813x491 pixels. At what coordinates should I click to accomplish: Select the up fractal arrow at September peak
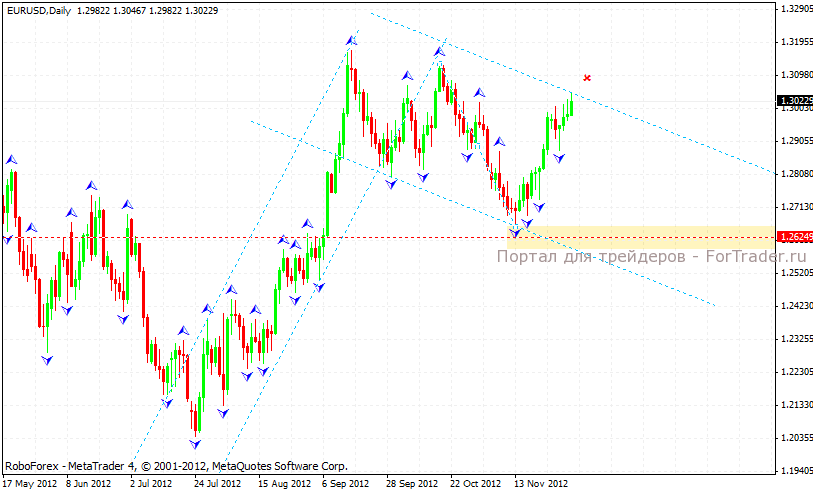351,40
